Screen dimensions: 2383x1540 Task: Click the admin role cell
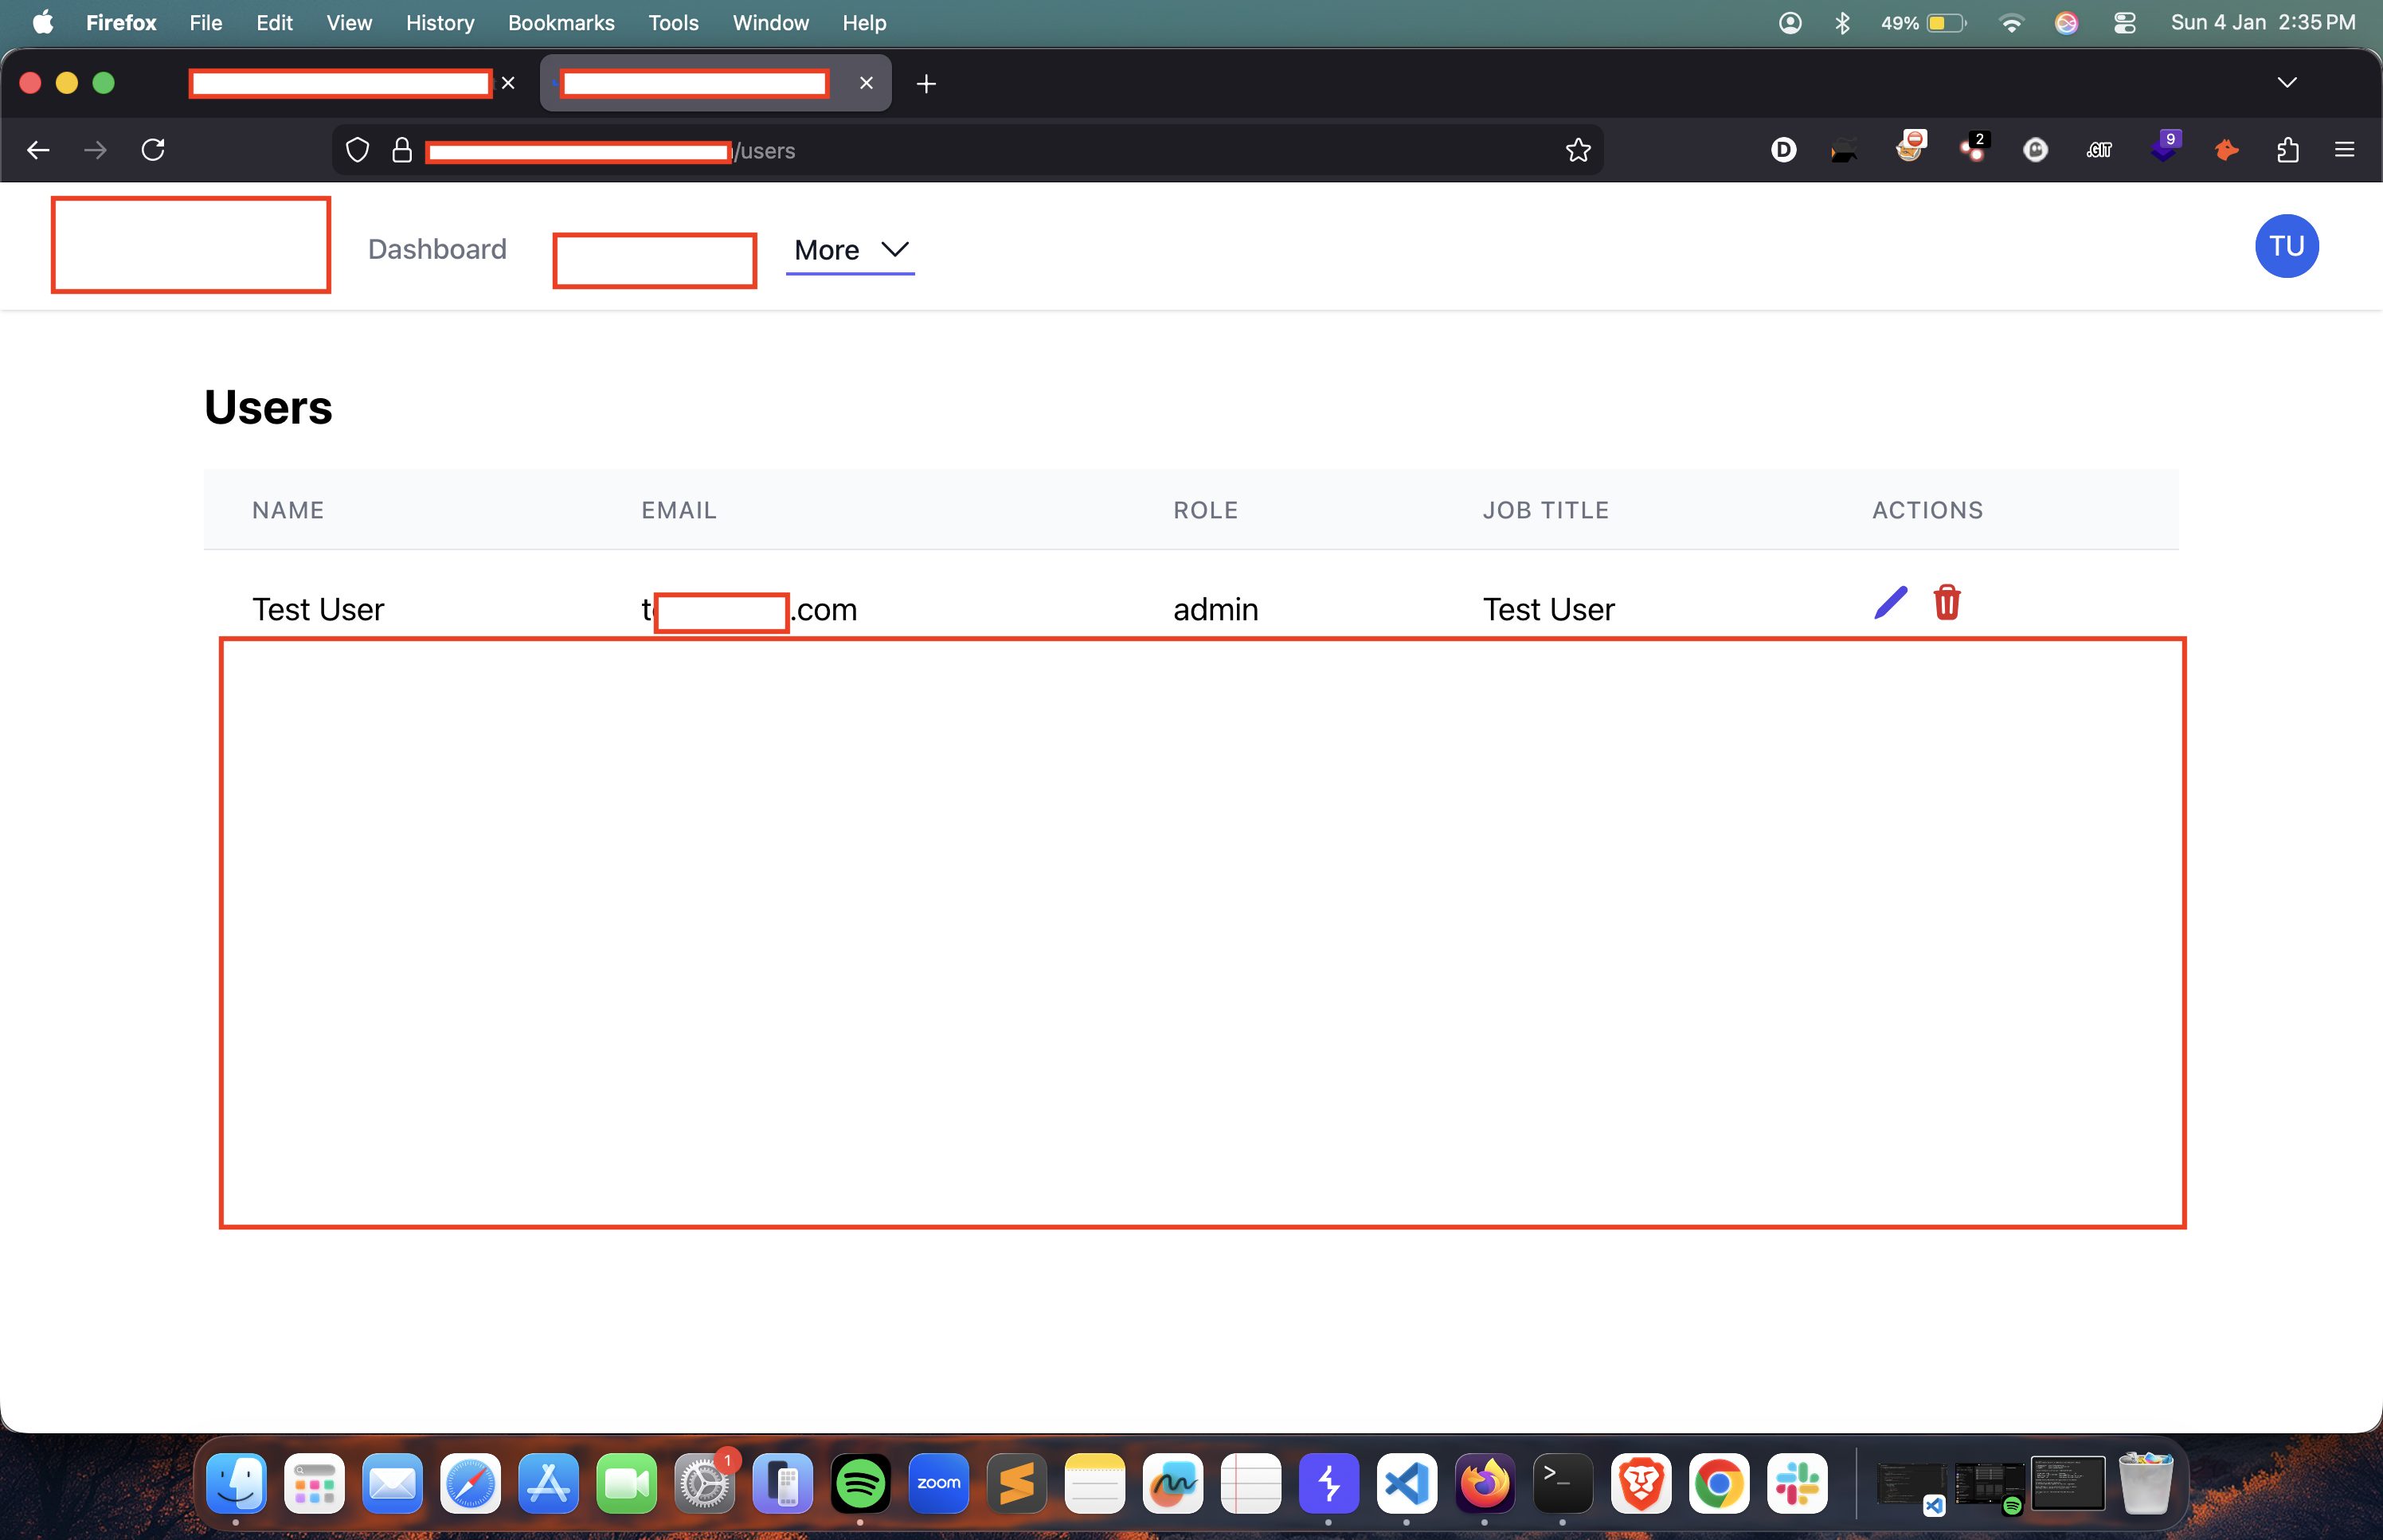click(1215, 609)
